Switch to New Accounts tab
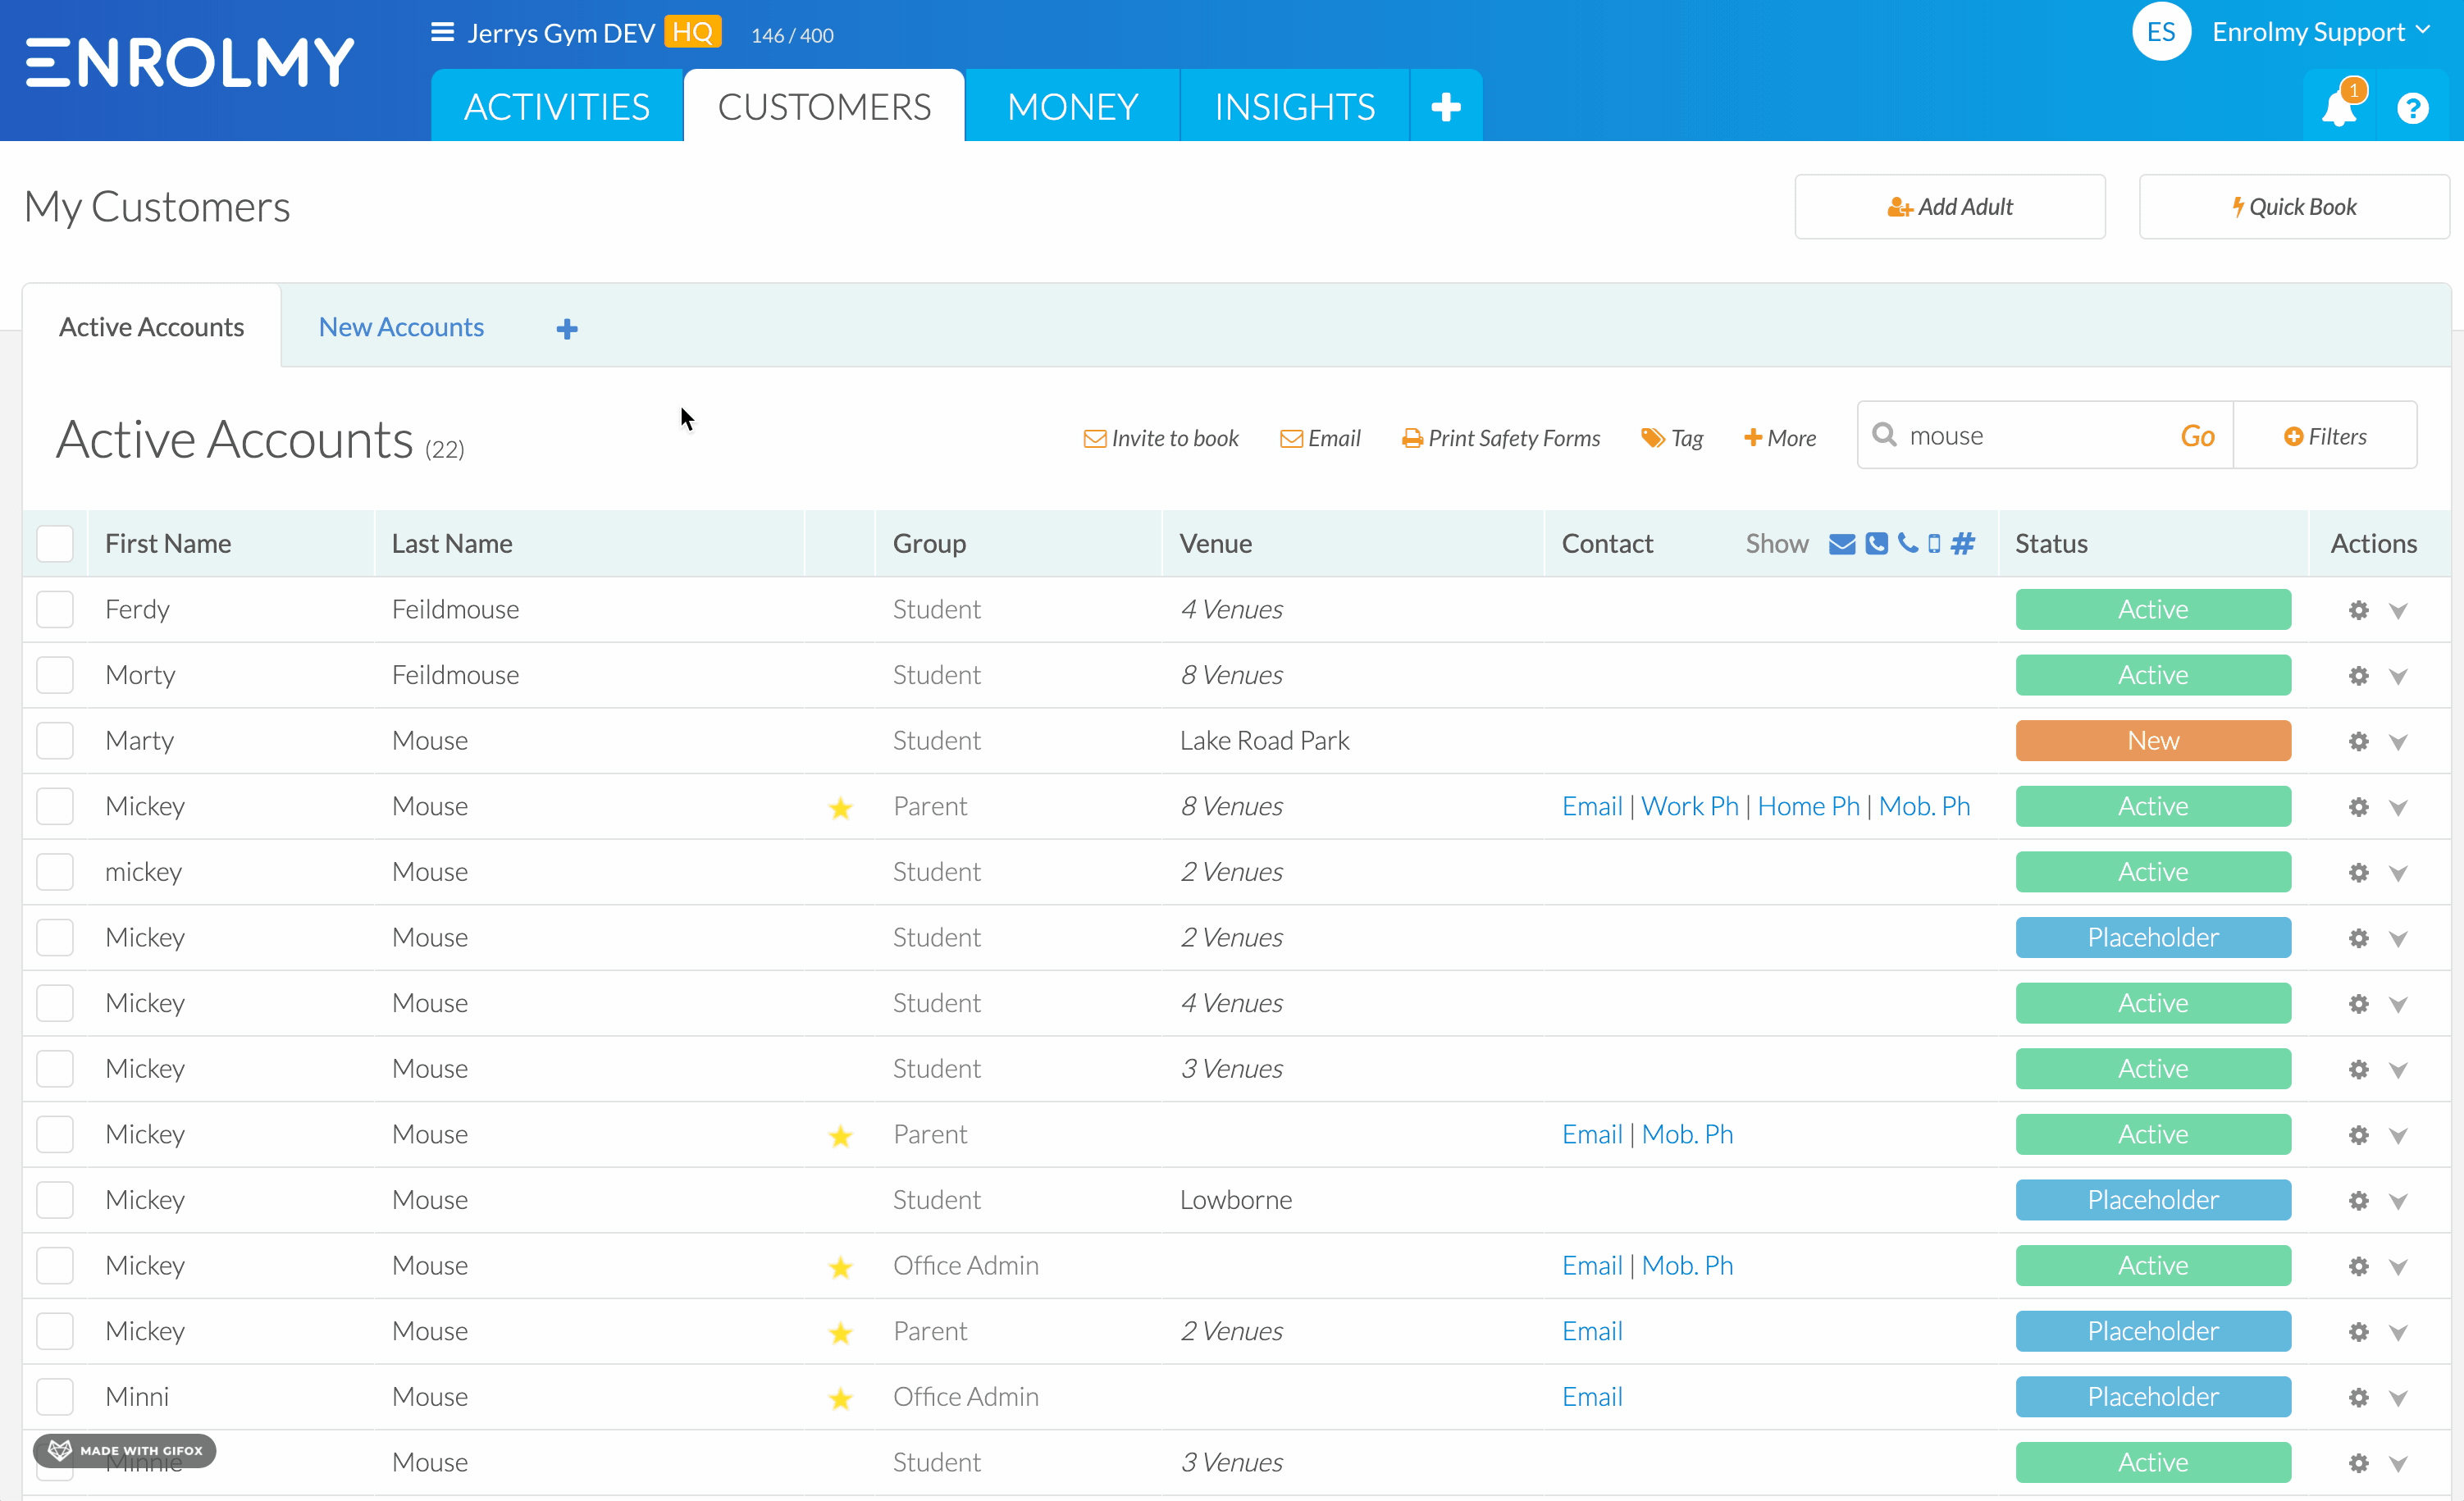The image size is (2464, 1501). click(401, 327)
